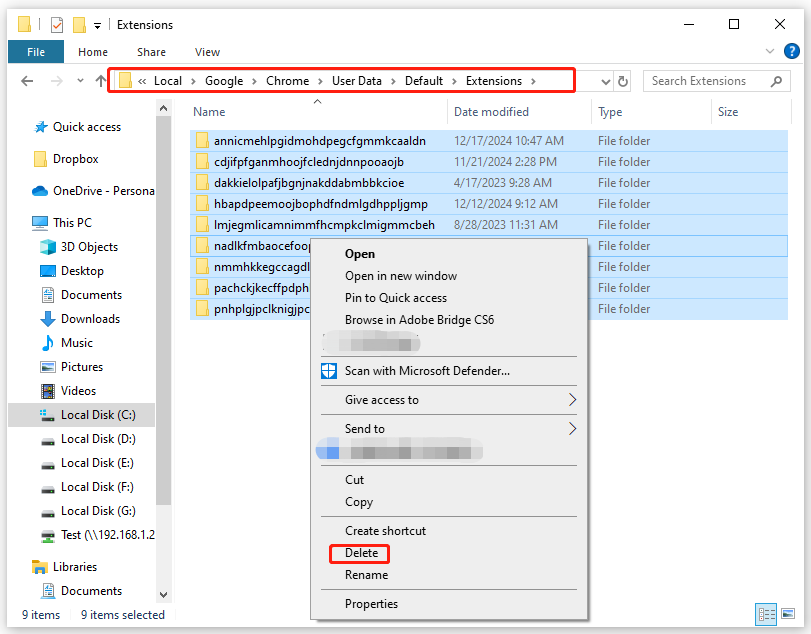Open Customize Quick Access Toolbar dropdown

[97, 25]
